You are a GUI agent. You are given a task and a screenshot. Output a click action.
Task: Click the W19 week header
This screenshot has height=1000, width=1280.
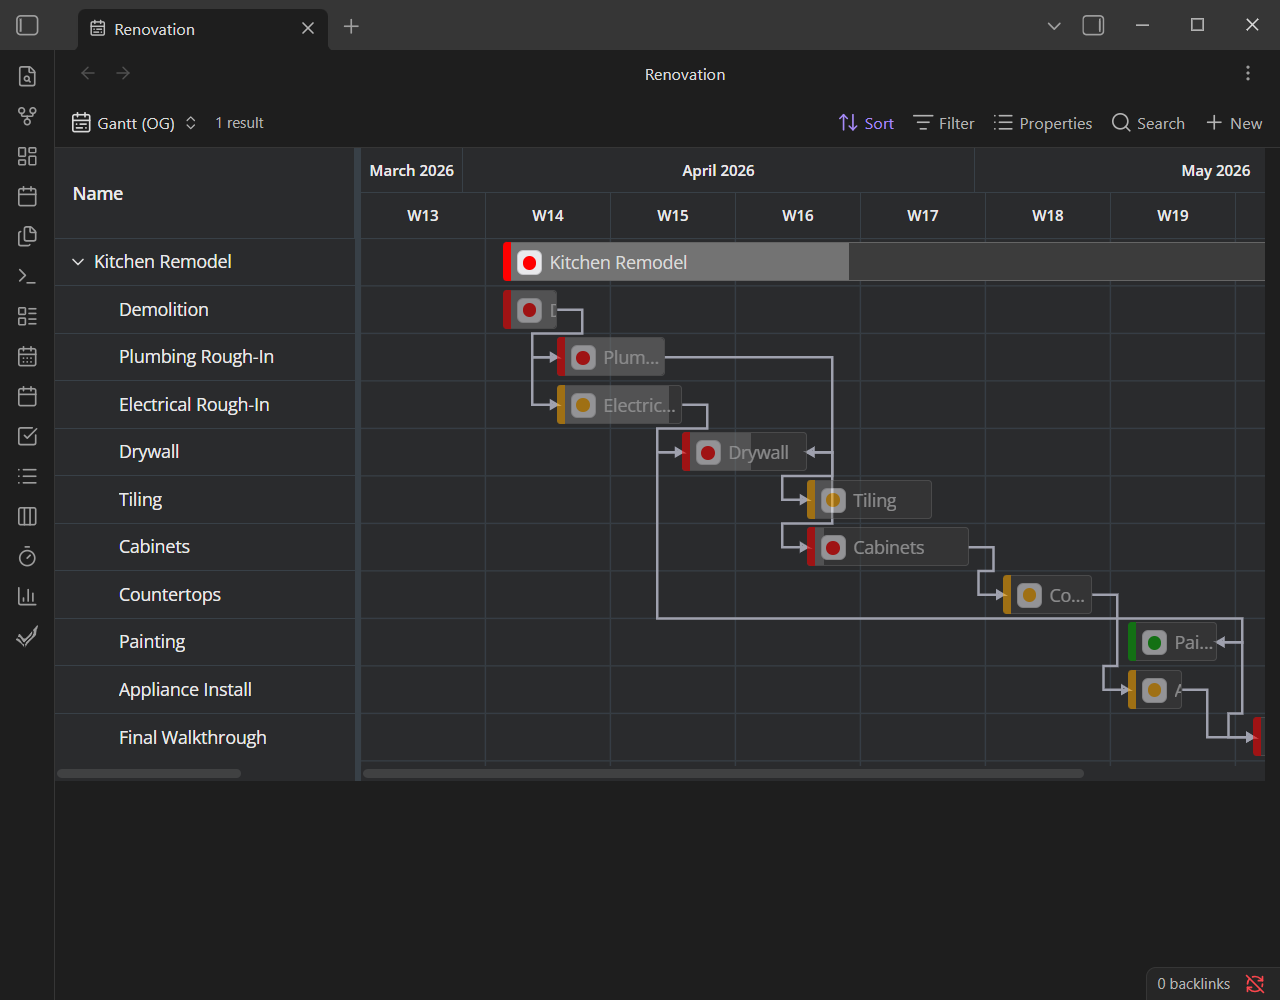point(1173,216)
